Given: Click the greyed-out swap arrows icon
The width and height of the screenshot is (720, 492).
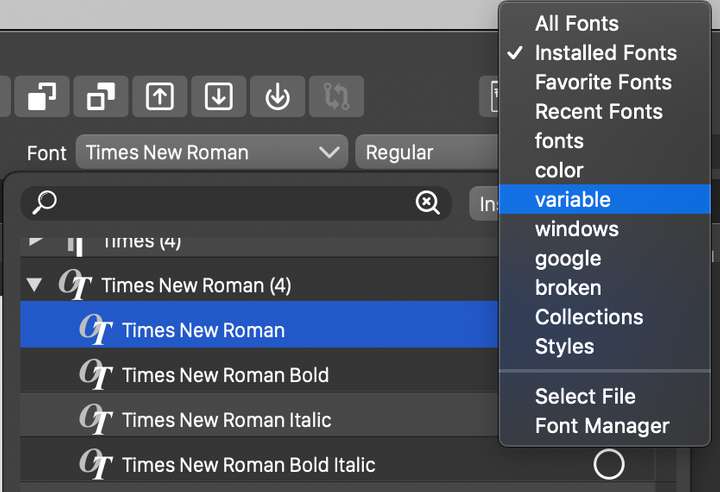Looking at the screenshot, I should coord(337,96).
